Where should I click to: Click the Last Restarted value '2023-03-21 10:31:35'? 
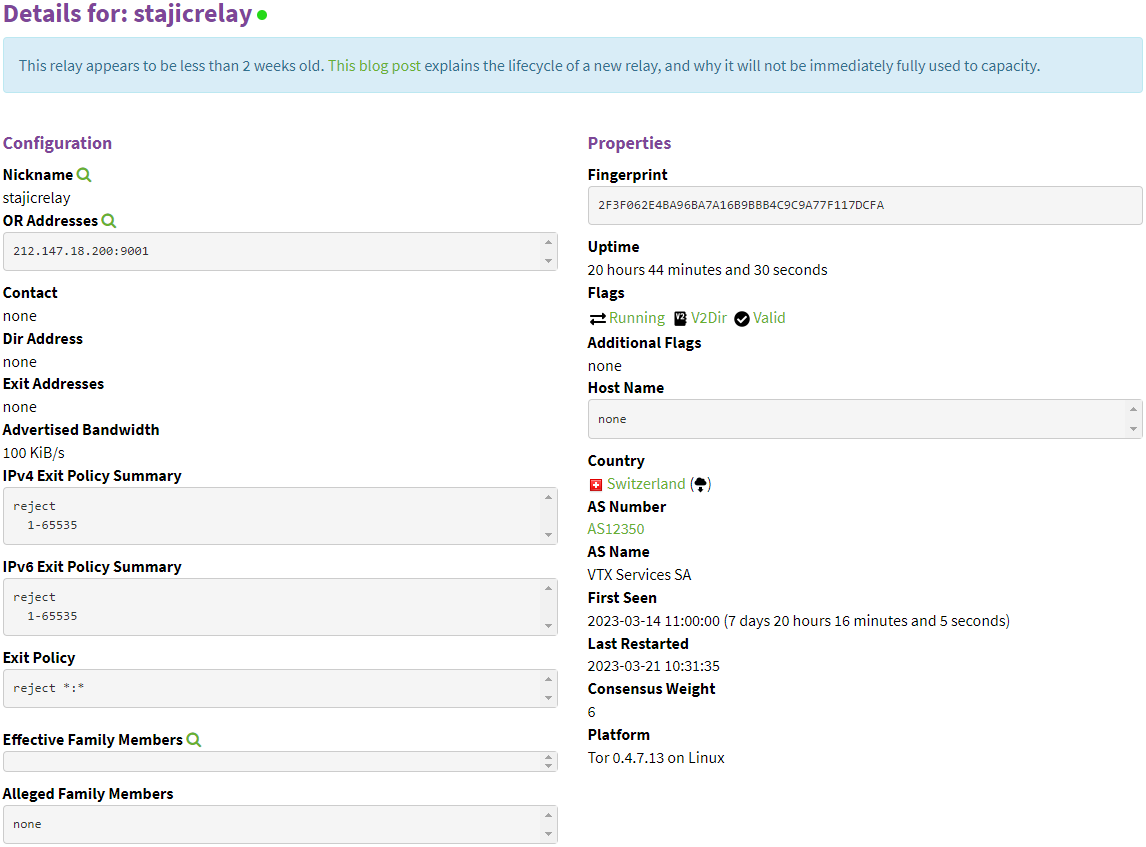[654, 666]
